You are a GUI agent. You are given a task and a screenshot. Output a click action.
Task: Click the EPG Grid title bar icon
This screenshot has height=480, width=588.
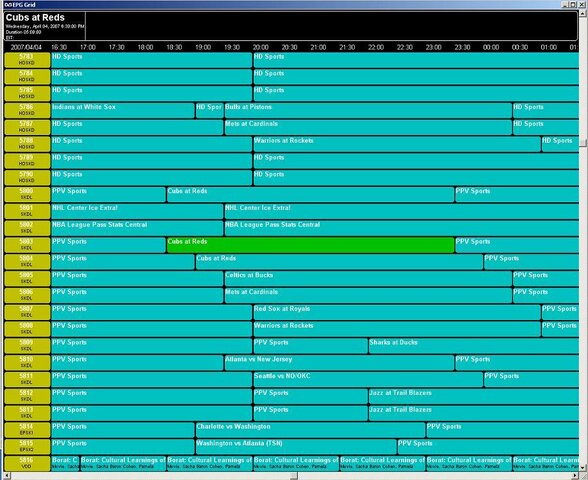7,4
